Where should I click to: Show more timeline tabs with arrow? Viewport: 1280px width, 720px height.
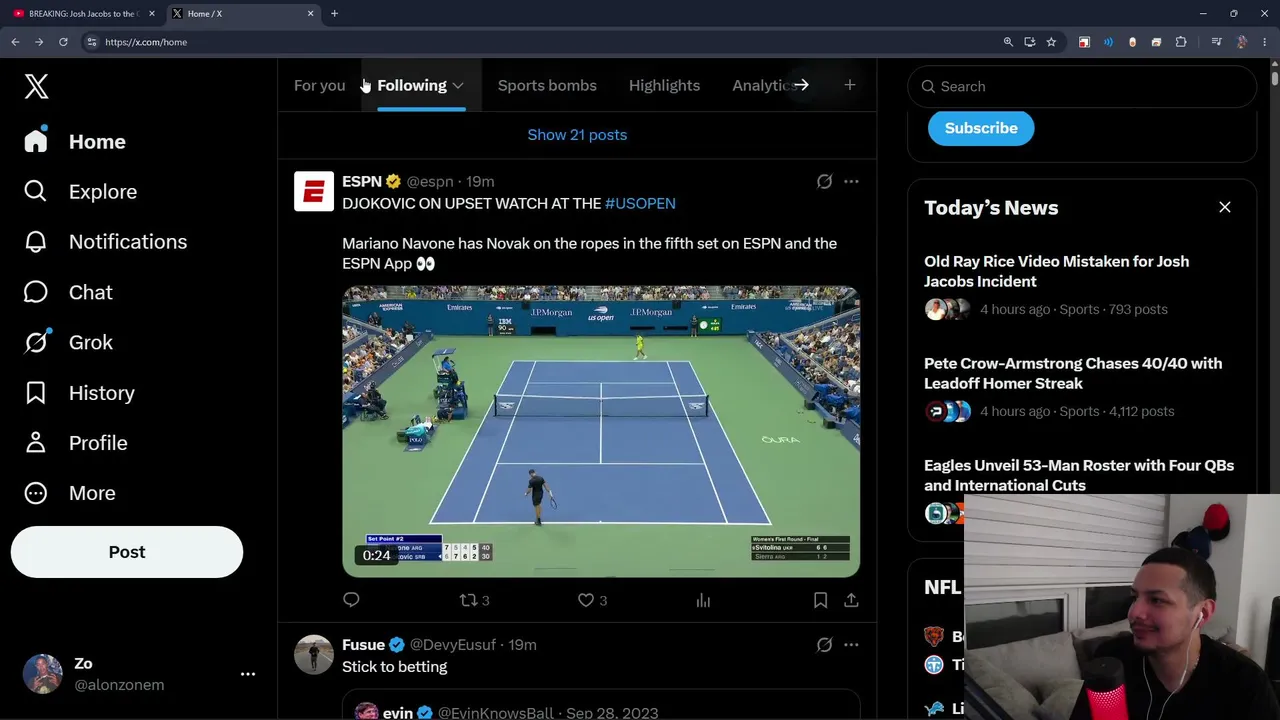[x=800, y=85]
